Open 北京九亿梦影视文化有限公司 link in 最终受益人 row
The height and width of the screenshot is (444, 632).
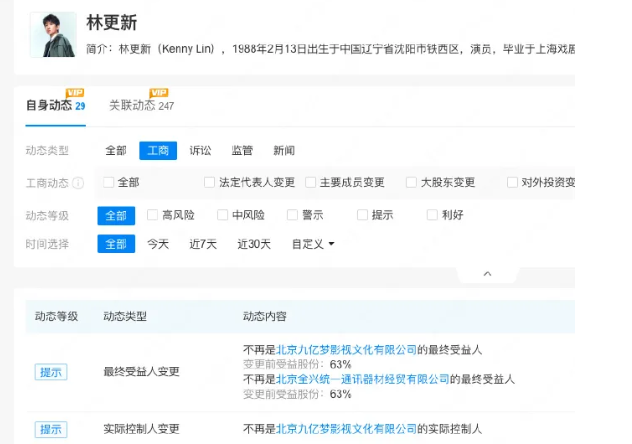click(x=346, y=350)
